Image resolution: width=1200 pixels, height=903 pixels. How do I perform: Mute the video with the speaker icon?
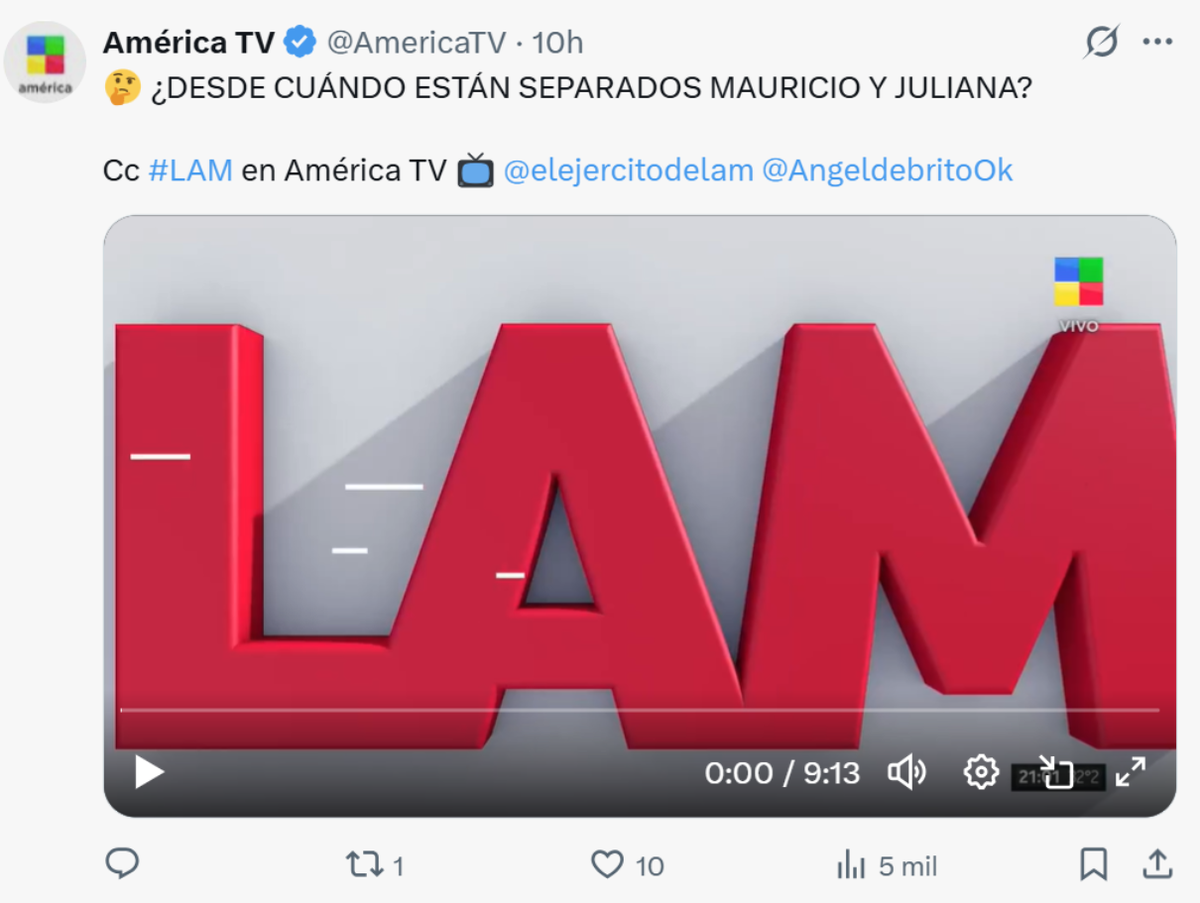pyautogui.click(x=907, y=772)
